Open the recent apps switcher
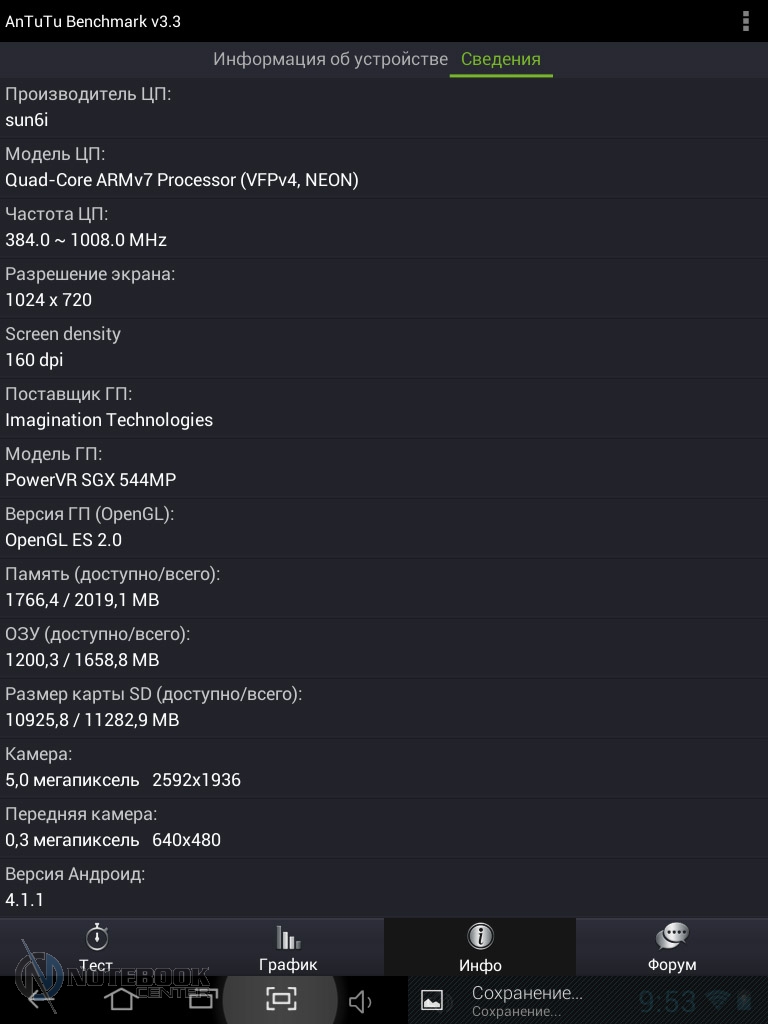 pos(201,998)
